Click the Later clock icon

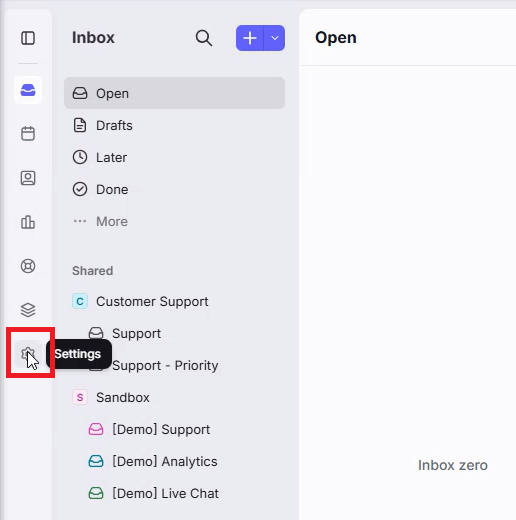click(80, 157)
